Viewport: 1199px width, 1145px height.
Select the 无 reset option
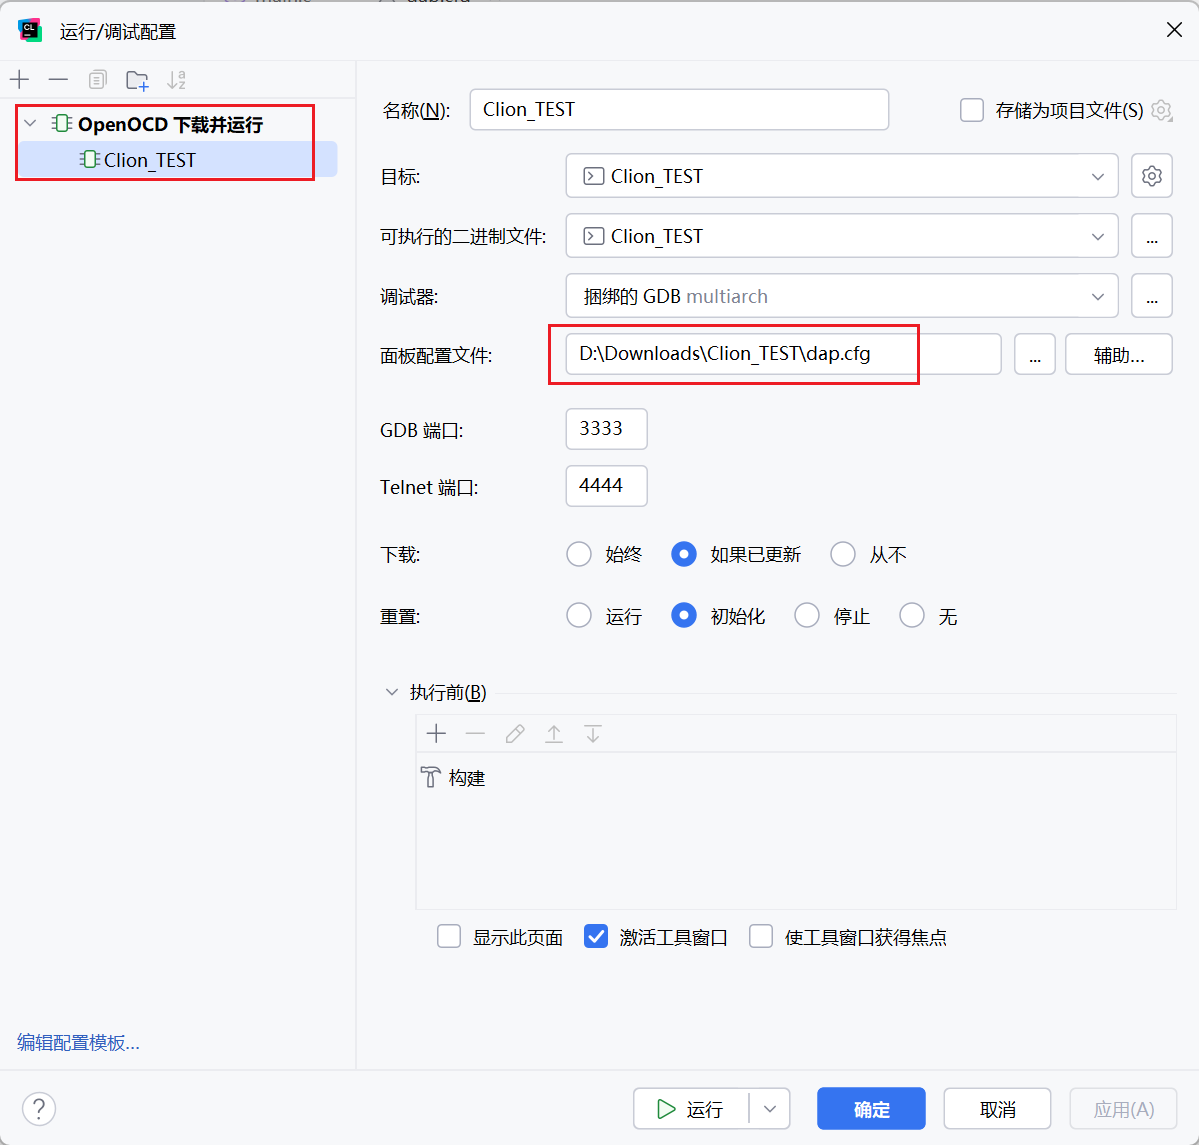coord(911,615)
